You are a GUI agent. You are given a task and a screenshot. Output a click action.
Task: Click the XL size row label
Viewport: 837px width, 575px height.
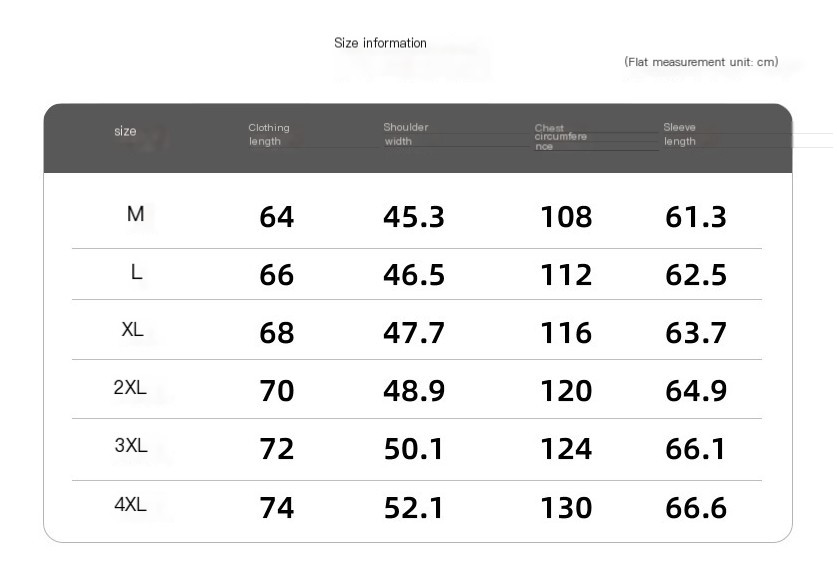[x=132, y=329]
